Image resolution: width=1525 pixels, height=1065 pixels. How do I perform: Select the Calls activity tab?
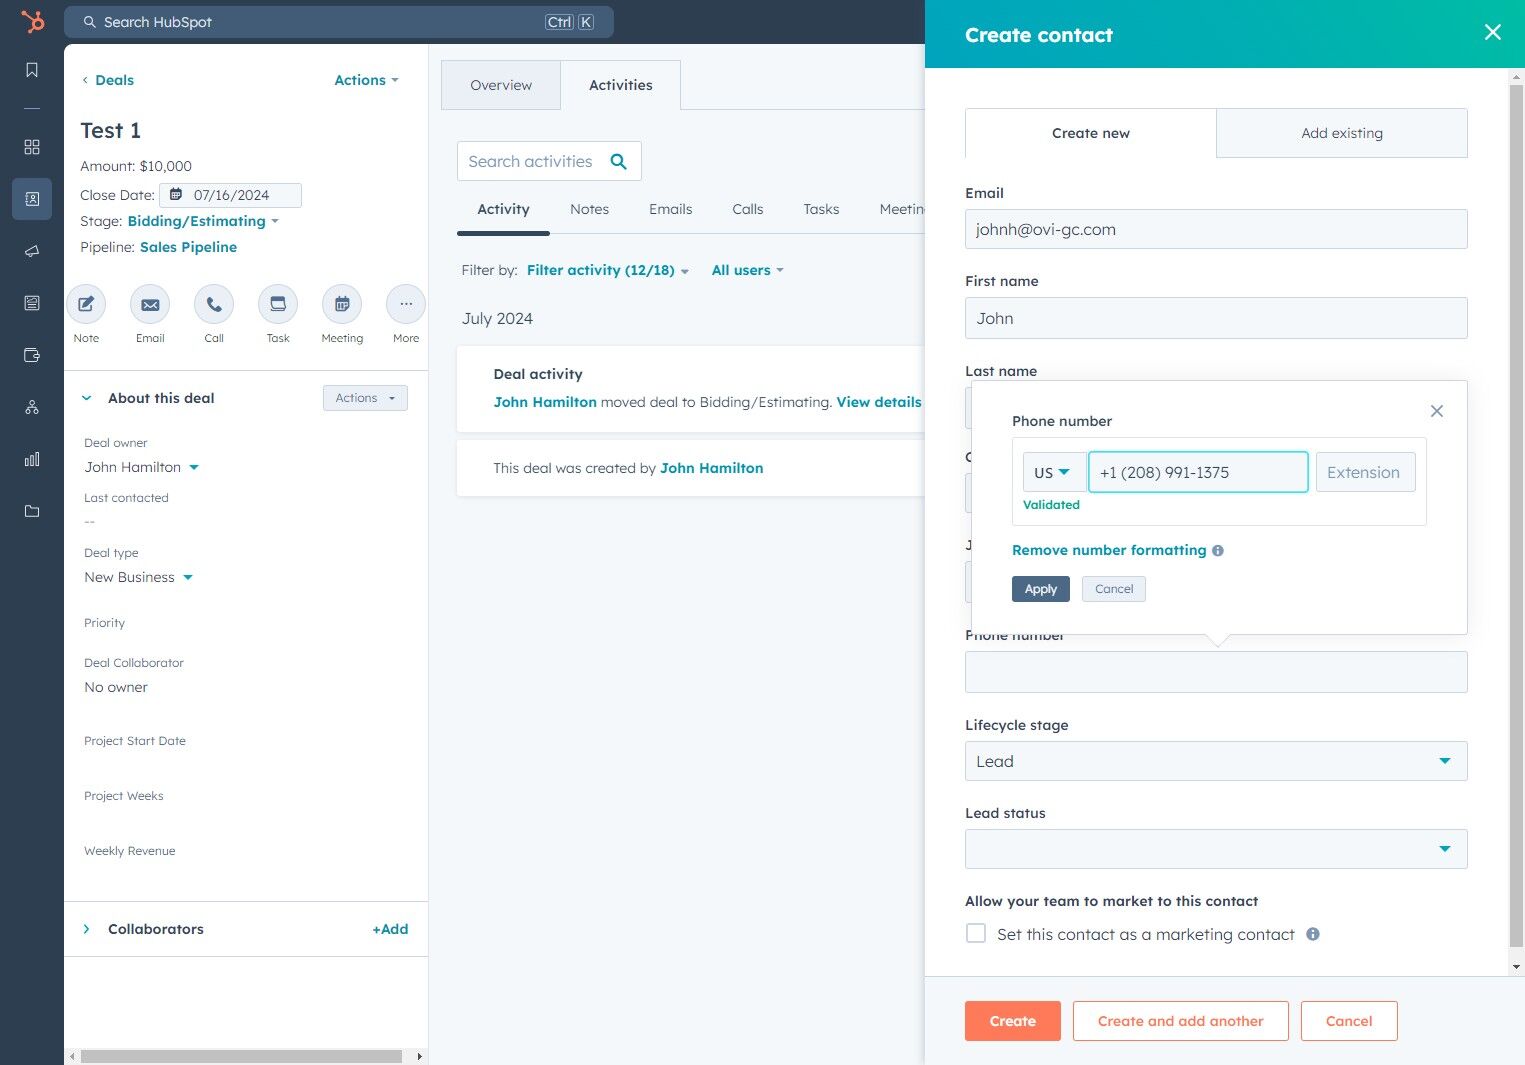747,209
